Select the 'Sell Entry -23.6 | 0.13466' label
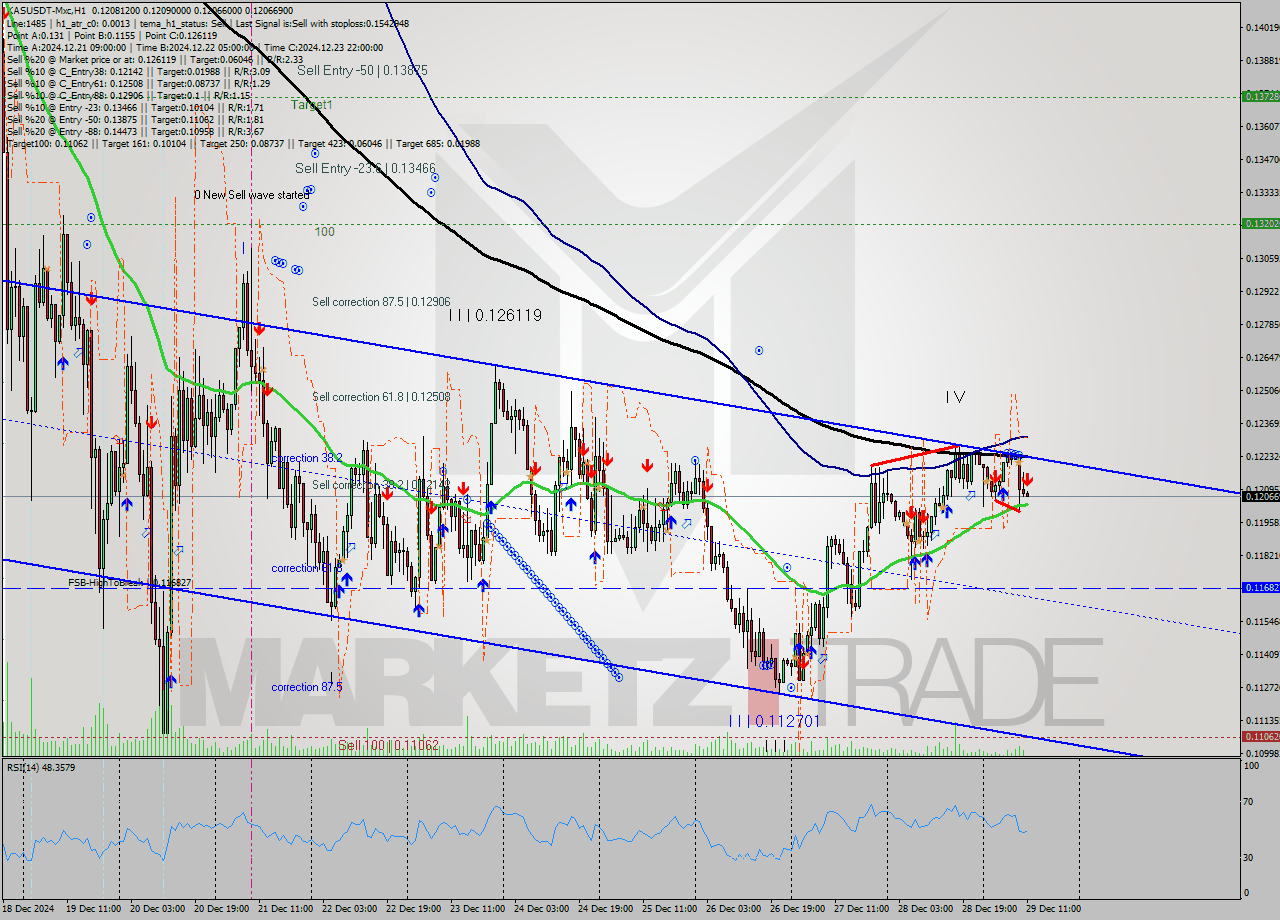This screenshot has width=1280, height=920. pyautogui.click(x=365, y=169)
